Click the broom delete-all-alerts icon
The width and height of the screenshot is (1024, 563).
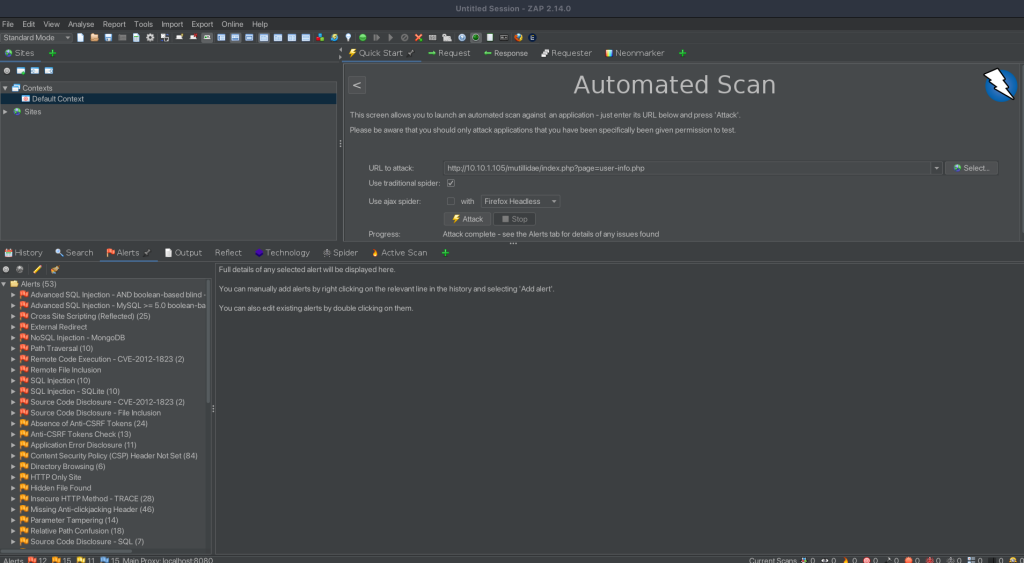tap(54, 269)
